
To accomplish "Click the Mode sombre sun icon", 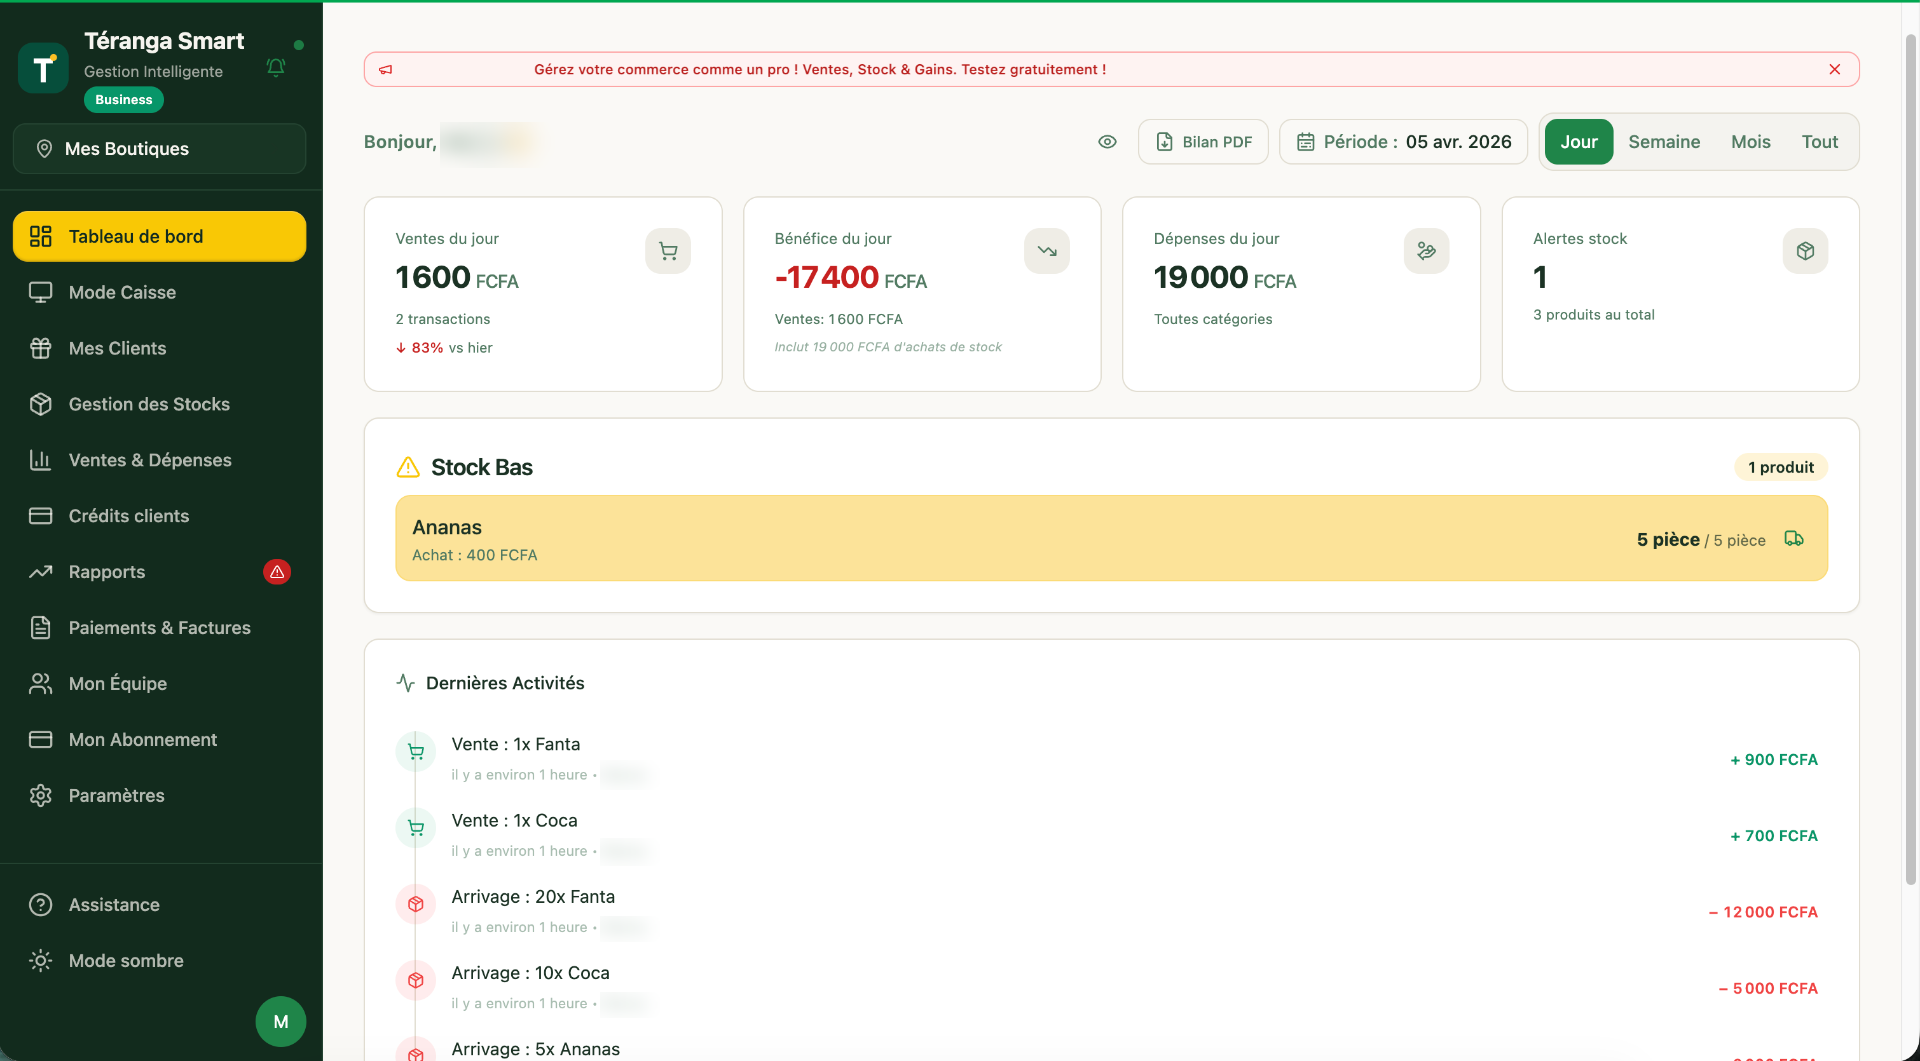I will 41,961.
